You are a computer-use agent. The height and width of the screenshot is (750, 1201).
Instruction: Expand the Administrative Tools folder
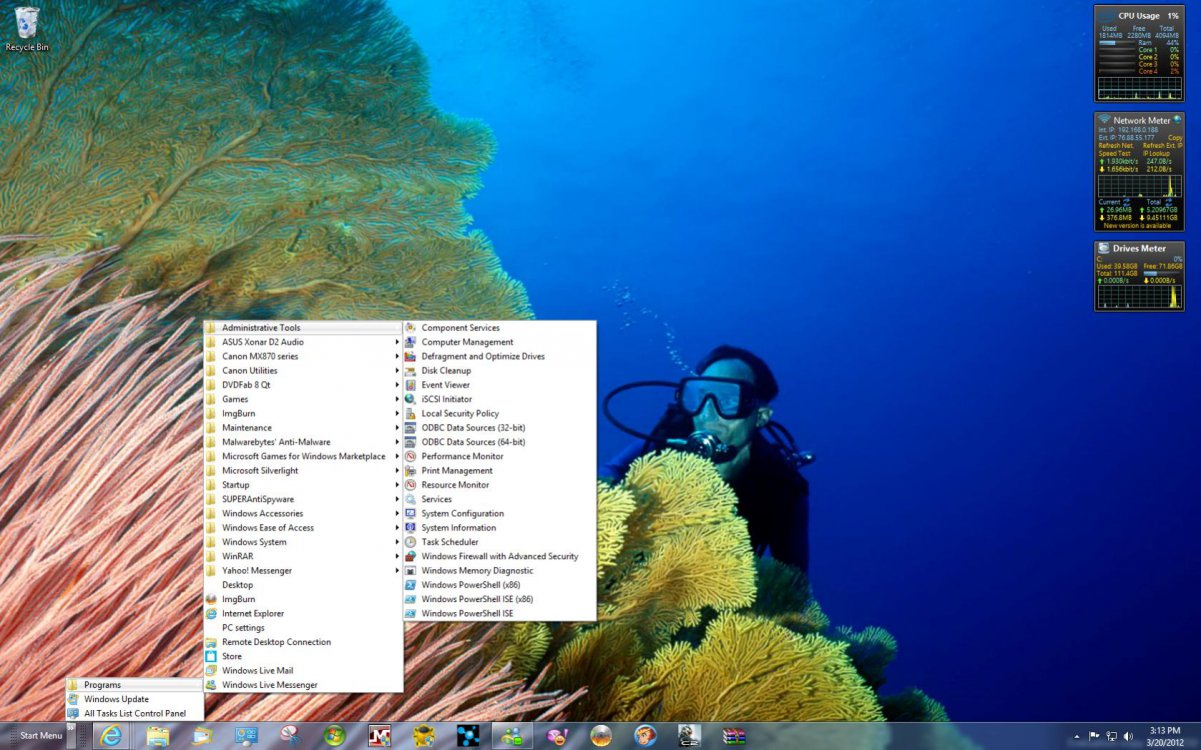point(303,328)
